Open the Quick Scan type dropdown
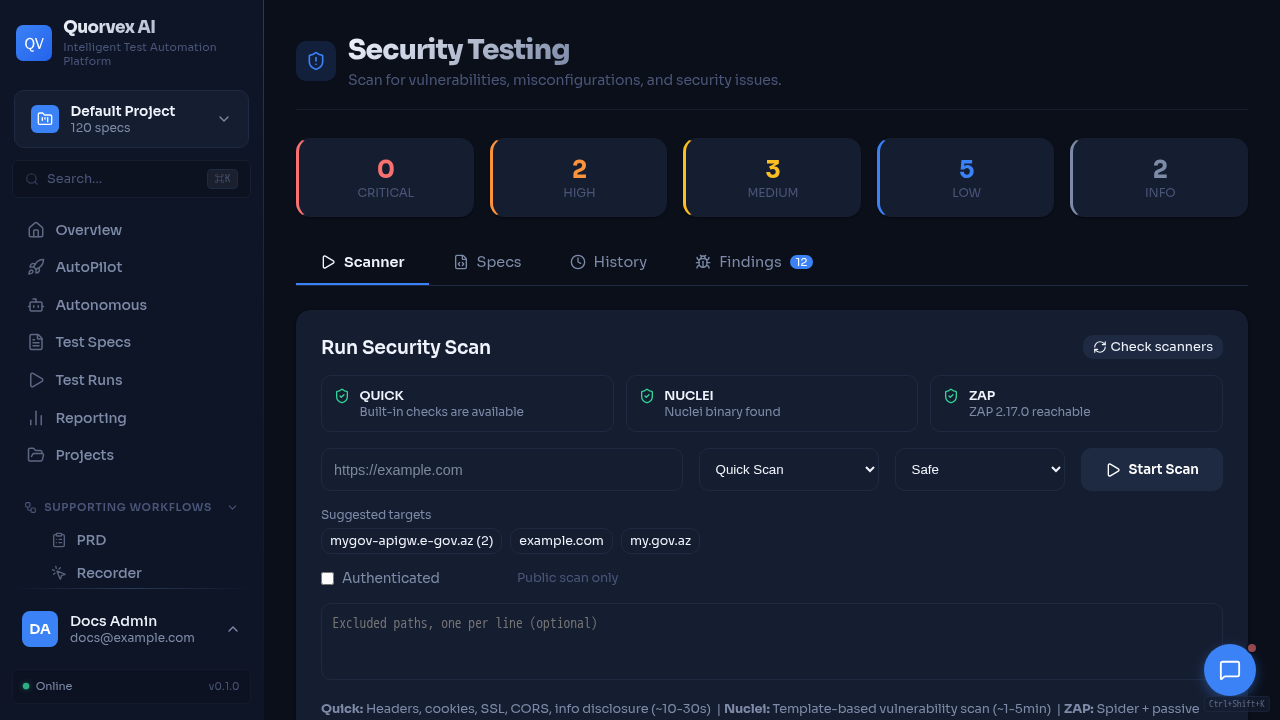1280x720 pixels. (x=789, y=470)
